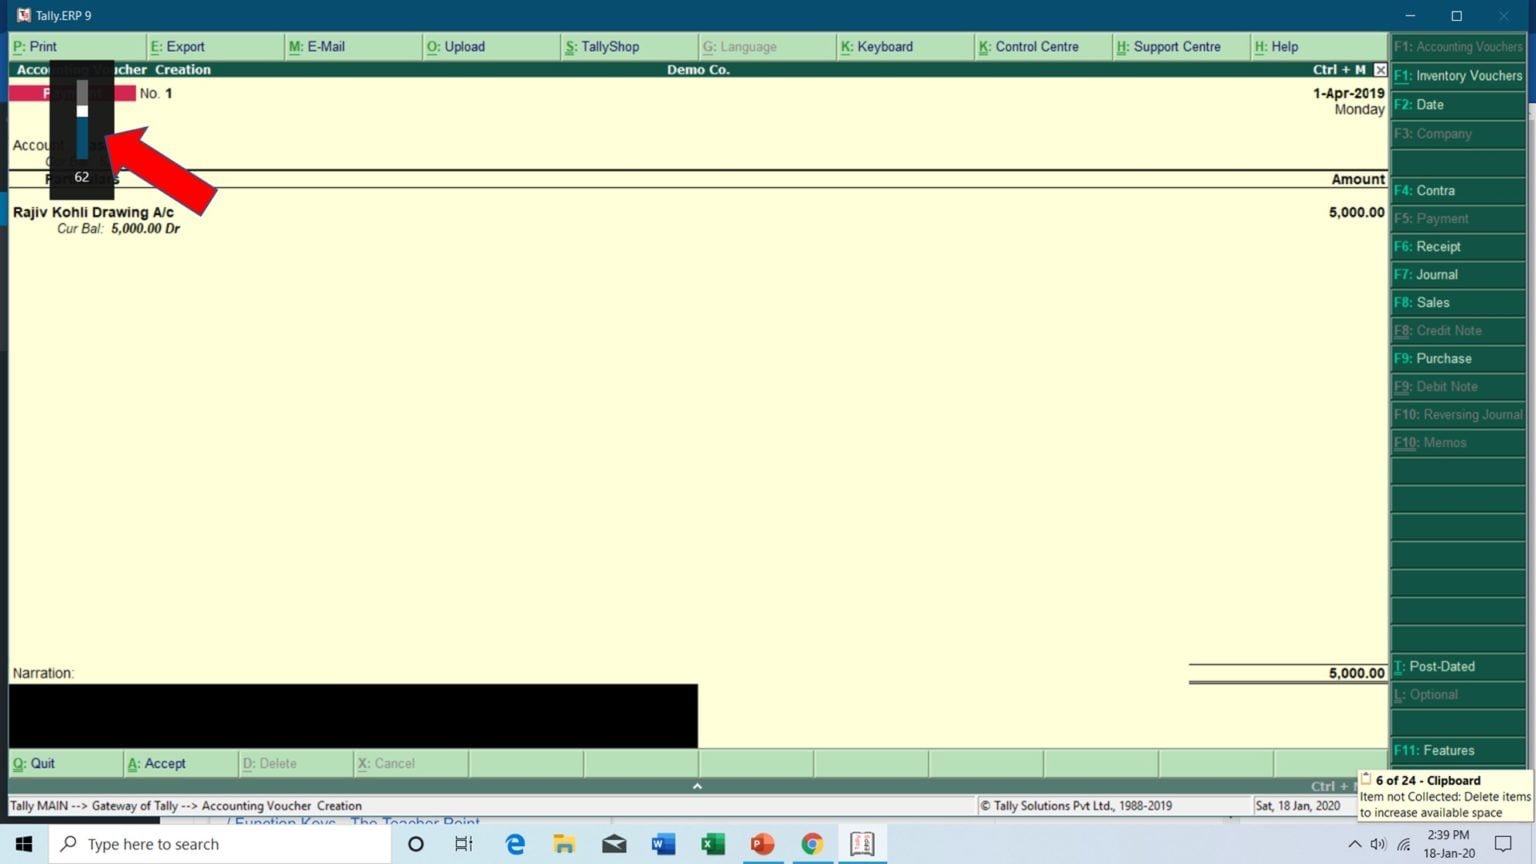Image resolution: width=1536 pixels, height=864 pixels.
Task: Open H: Help menu
Action: 1319,46
